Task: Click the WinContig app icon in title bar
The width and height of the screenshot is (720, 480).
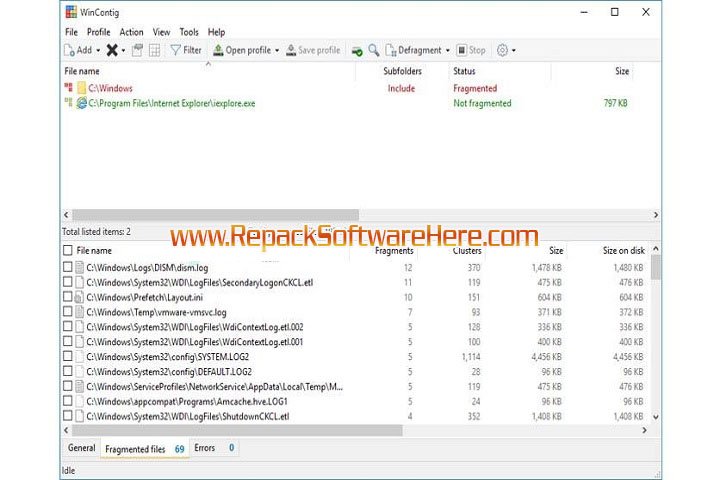Action: click(x=71, y=11)
